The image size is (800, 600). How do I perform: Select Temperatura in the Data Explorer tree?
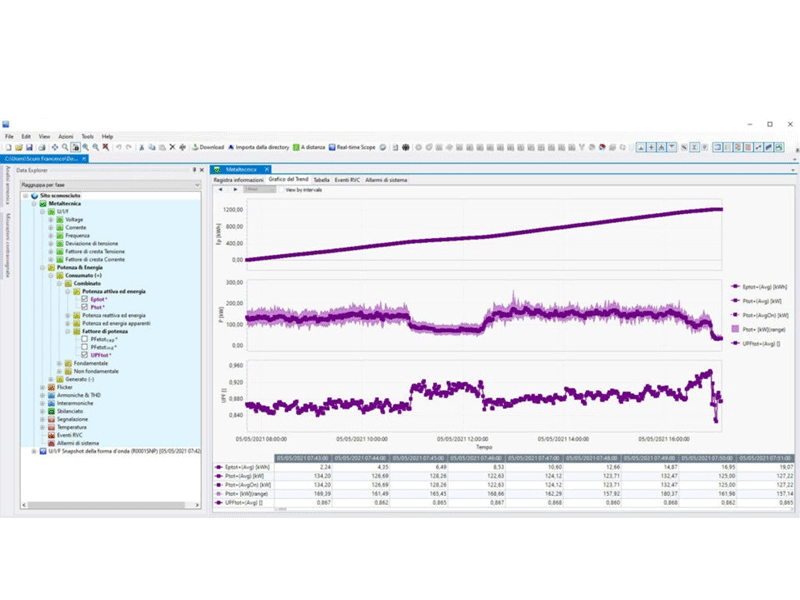(71, 427)
